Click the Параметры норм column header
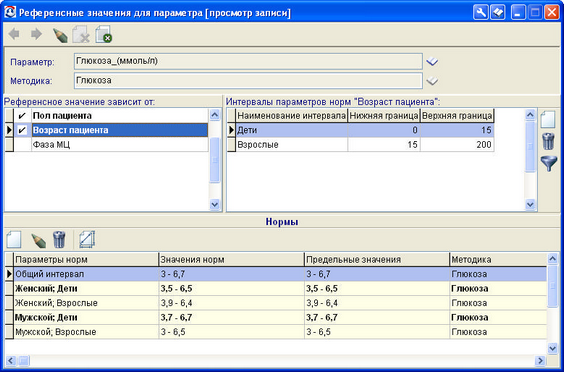This screenshot has width=564, height=372. [x=86, y=259]
